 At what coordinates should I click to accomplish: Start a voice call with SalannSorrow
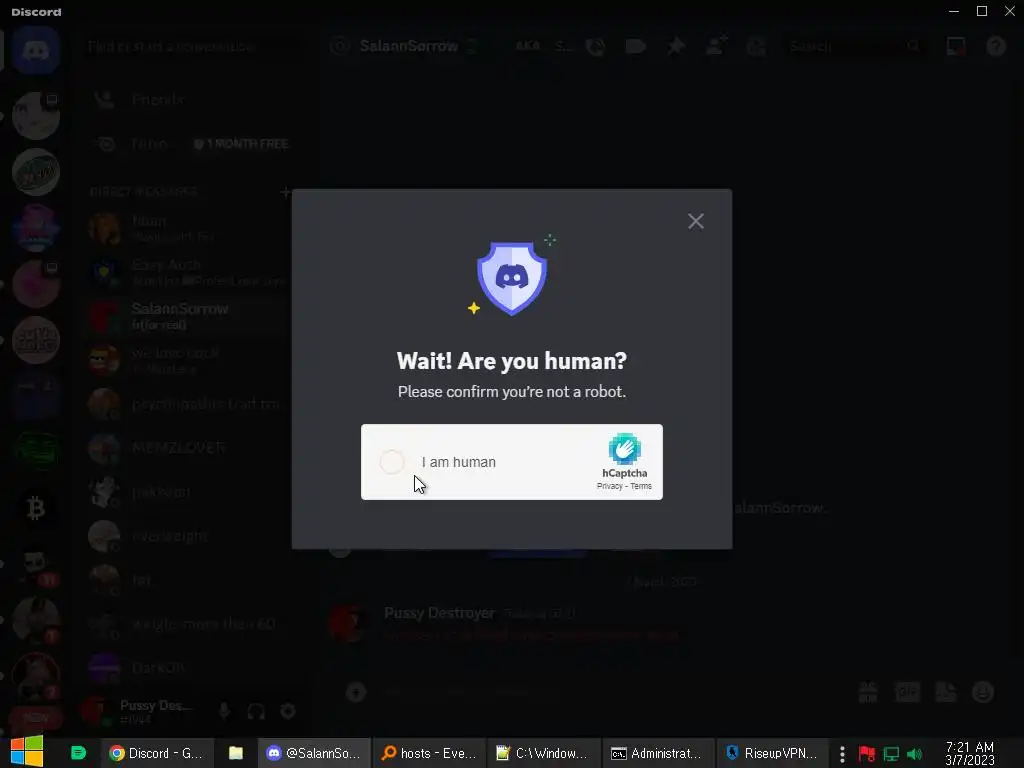pos(595,46)
